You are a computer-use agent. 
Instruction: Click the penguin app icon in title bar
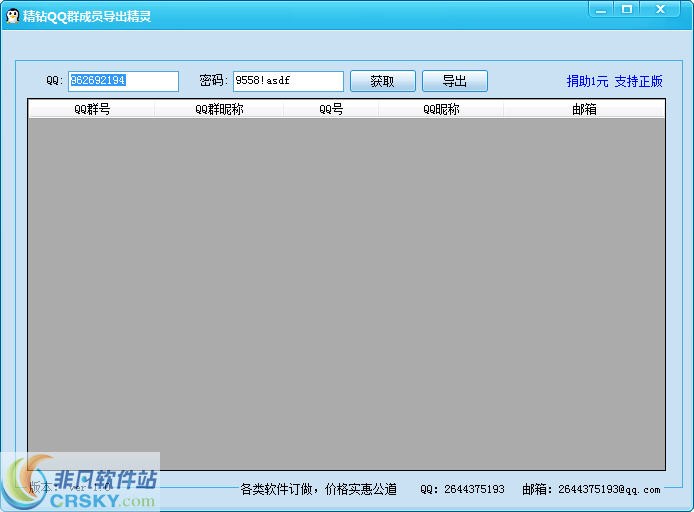pos(13,16)
